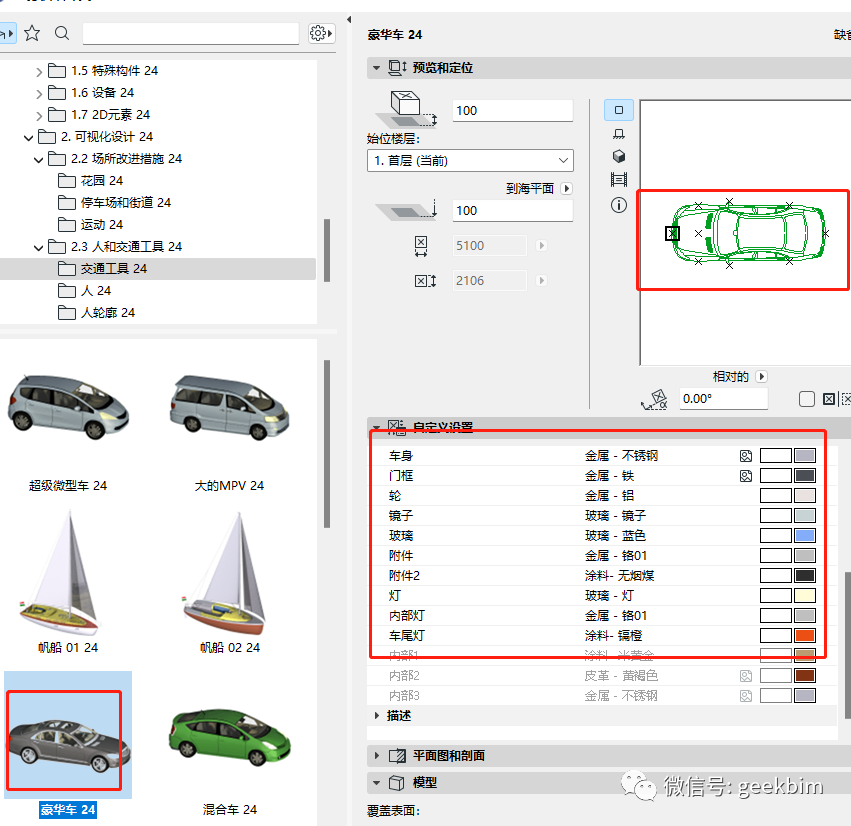The image size is (851, 826).
Task: Switch preview to 2D plan view icon
Action: [x=619, y=110]
